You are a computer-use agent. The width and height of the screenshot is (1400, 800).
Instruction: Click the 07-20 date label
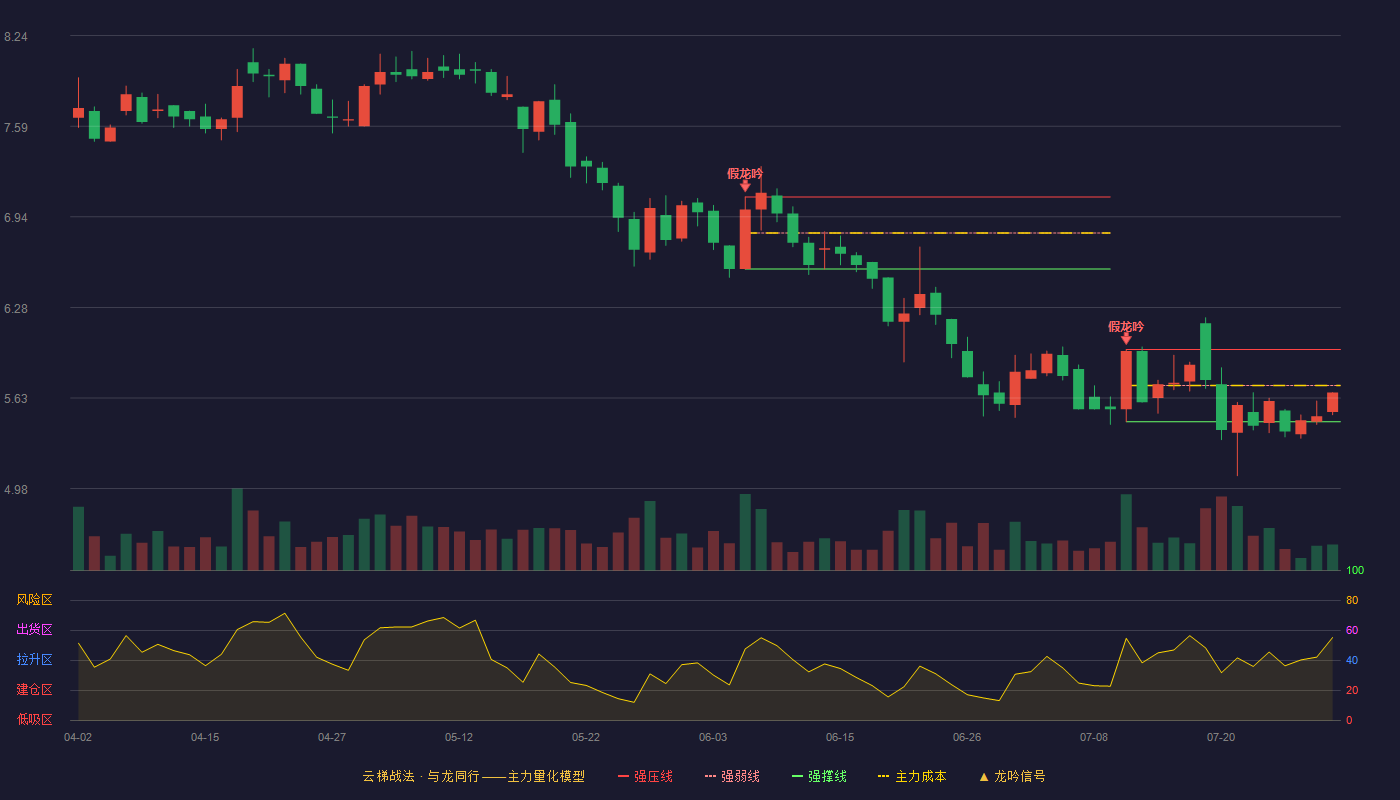(x=1221, y=737)
